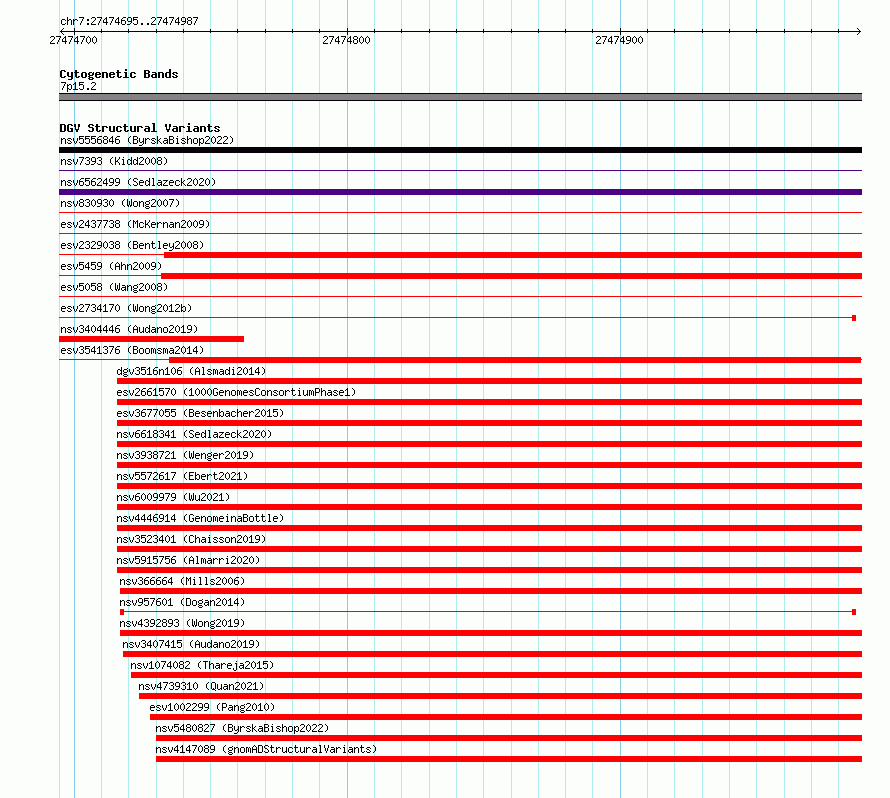Click the 27474900 ruler coordinate
Screen dimensions: 890x798
point(619,40)
